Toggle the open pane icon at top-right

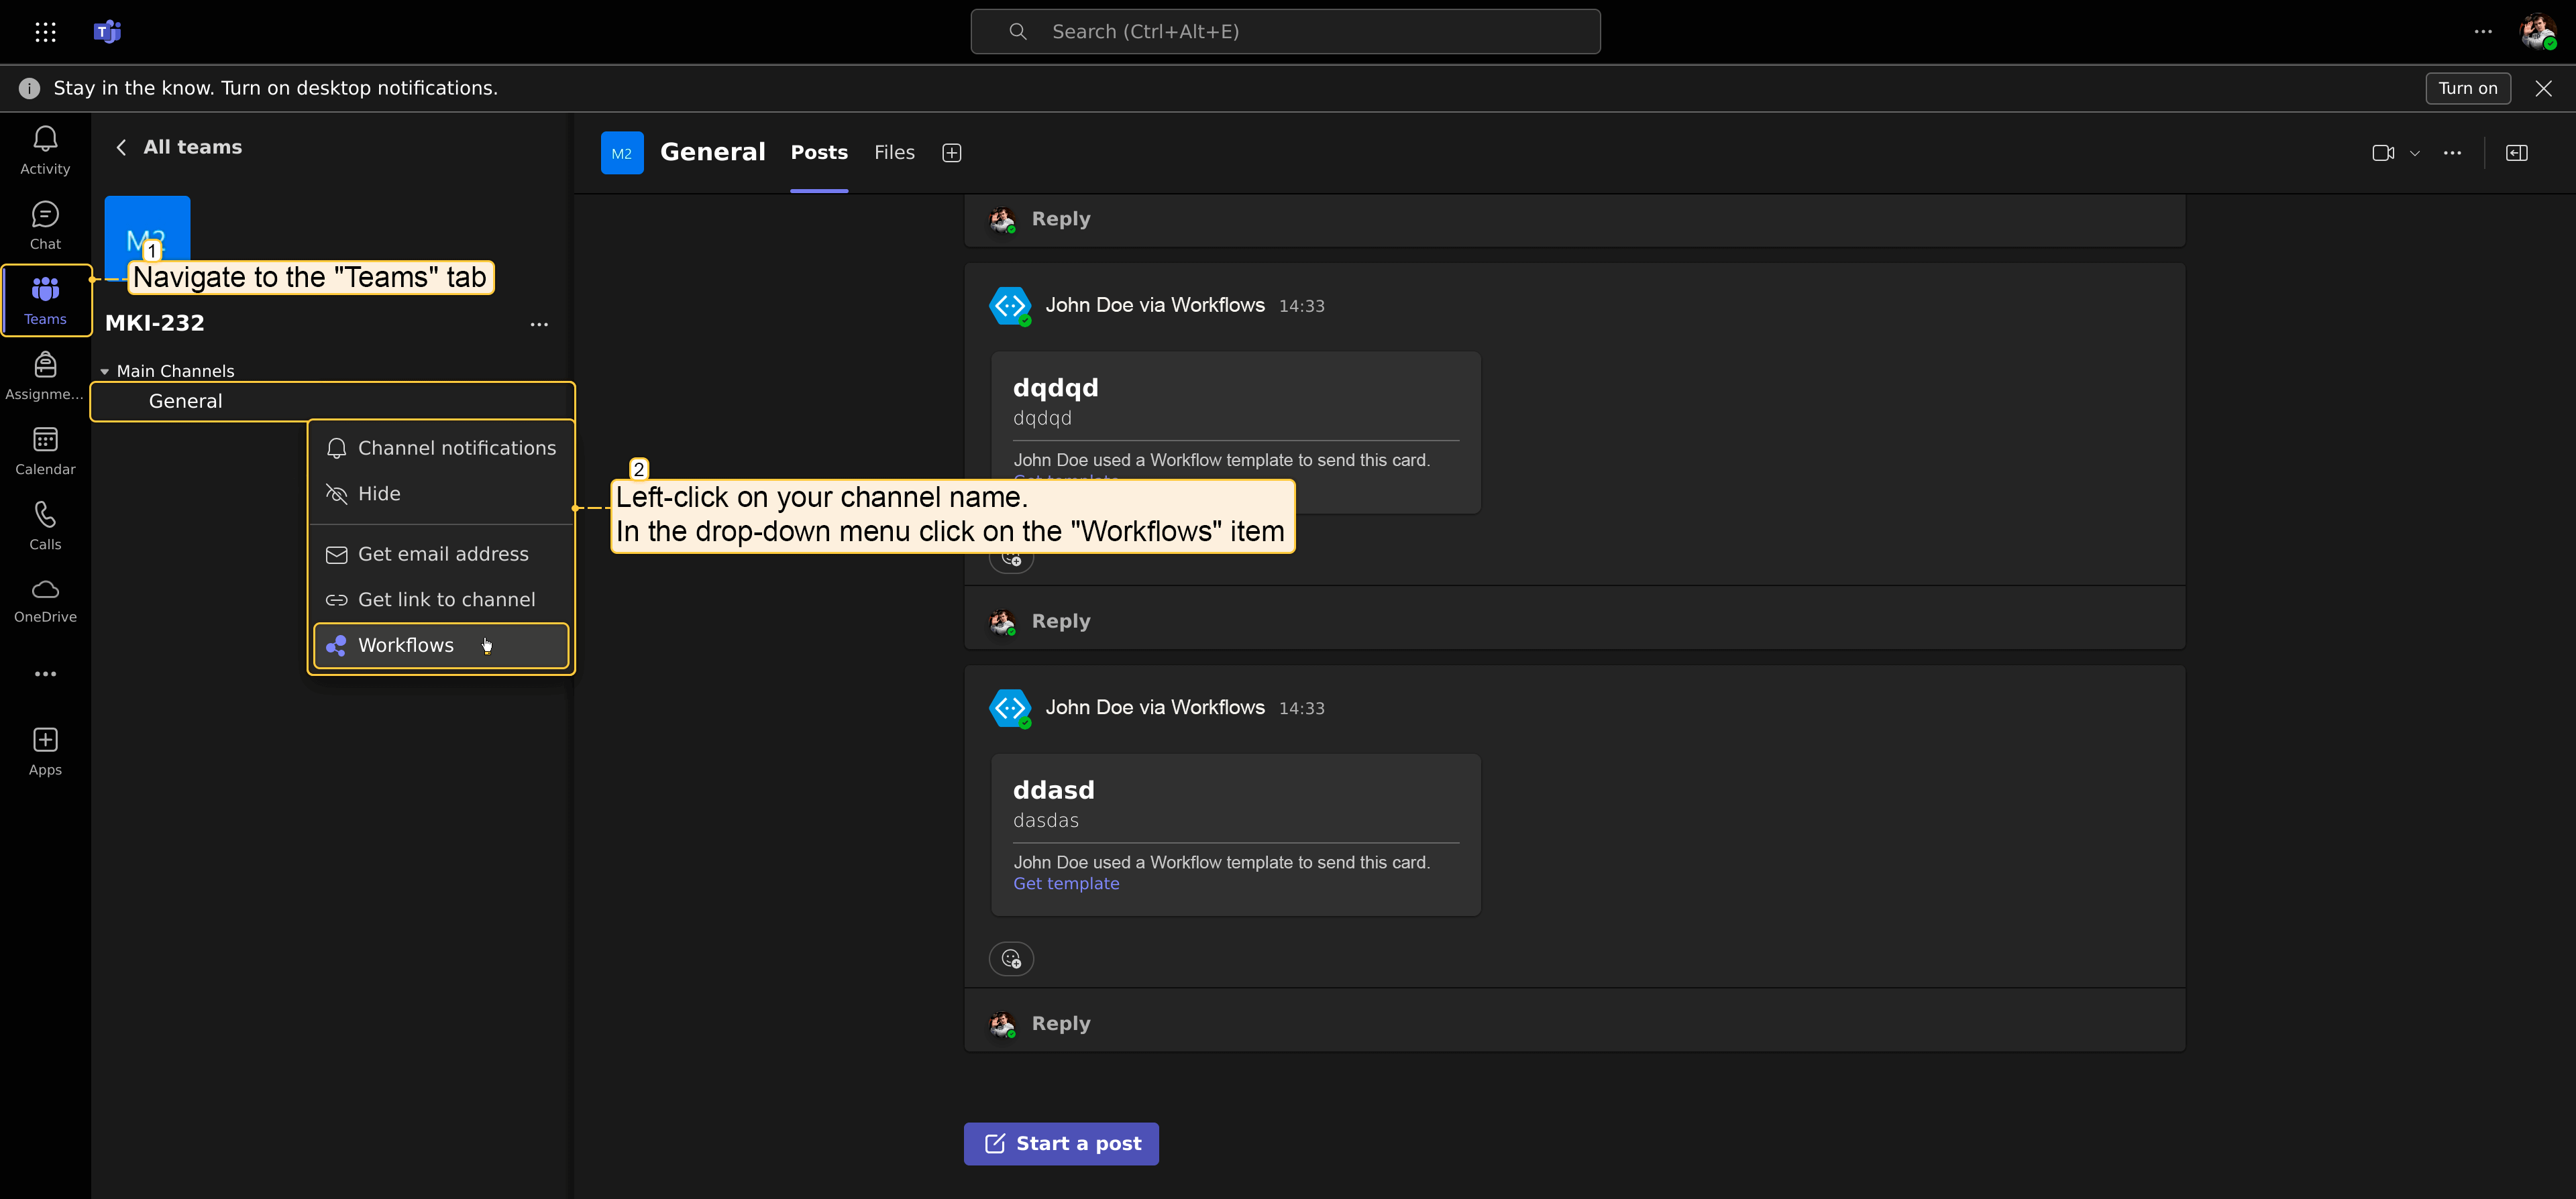tap(2516, 153)
